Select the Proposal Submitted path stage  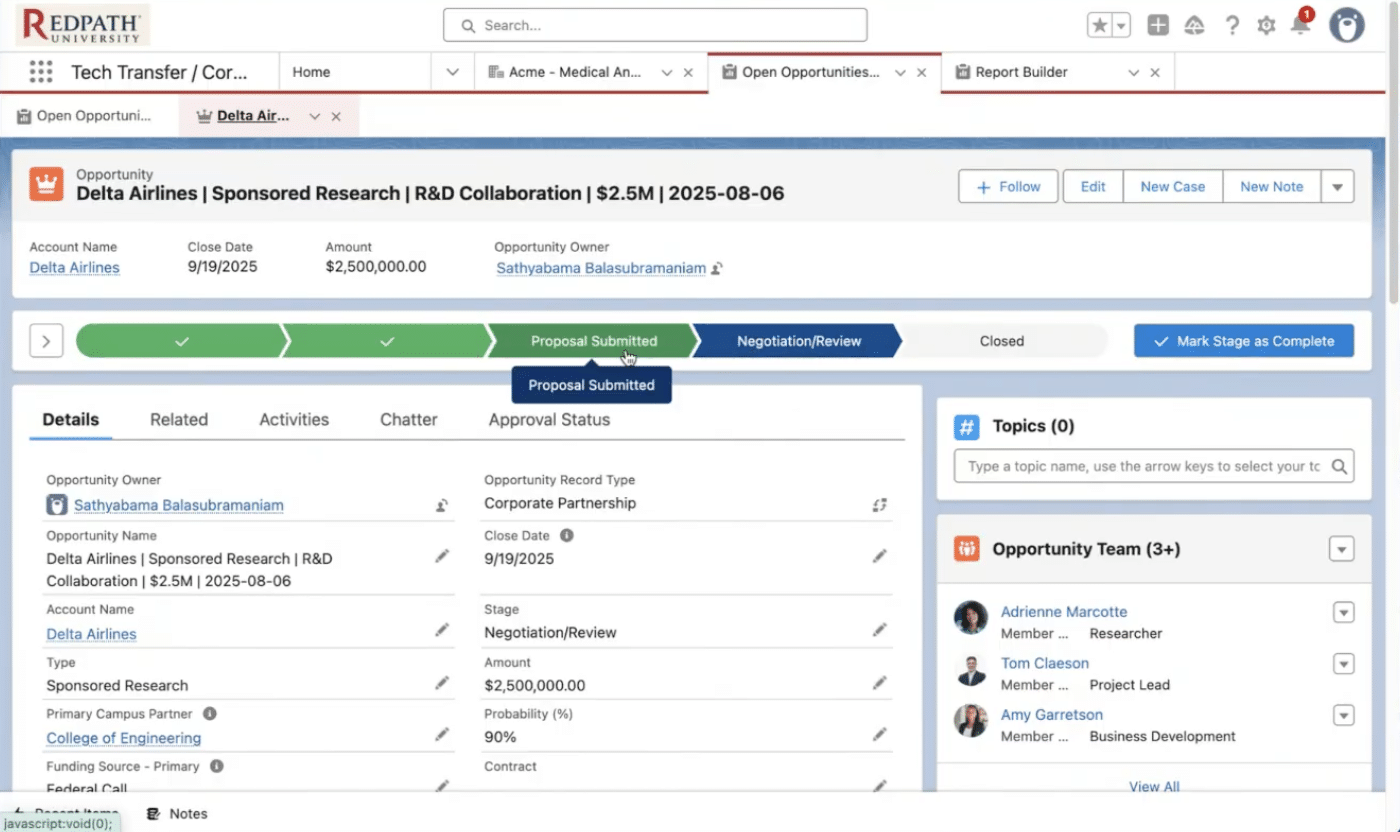pos(594,341)
